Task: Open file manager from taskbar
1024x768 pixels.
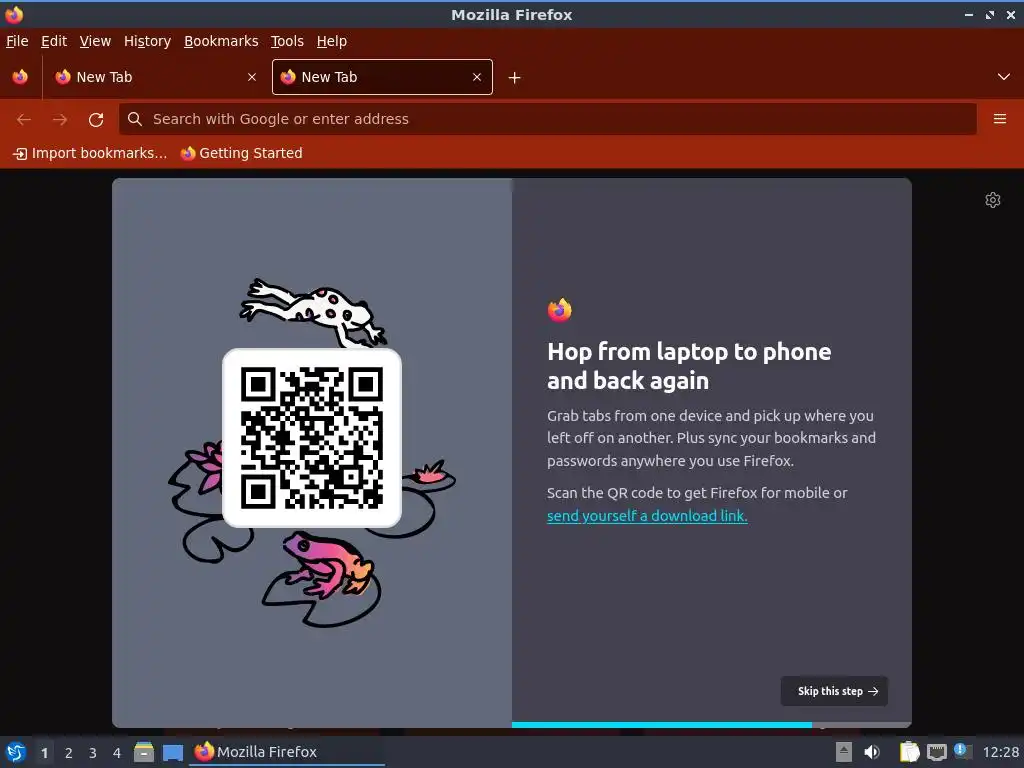Action: click(x=144, y=752)
